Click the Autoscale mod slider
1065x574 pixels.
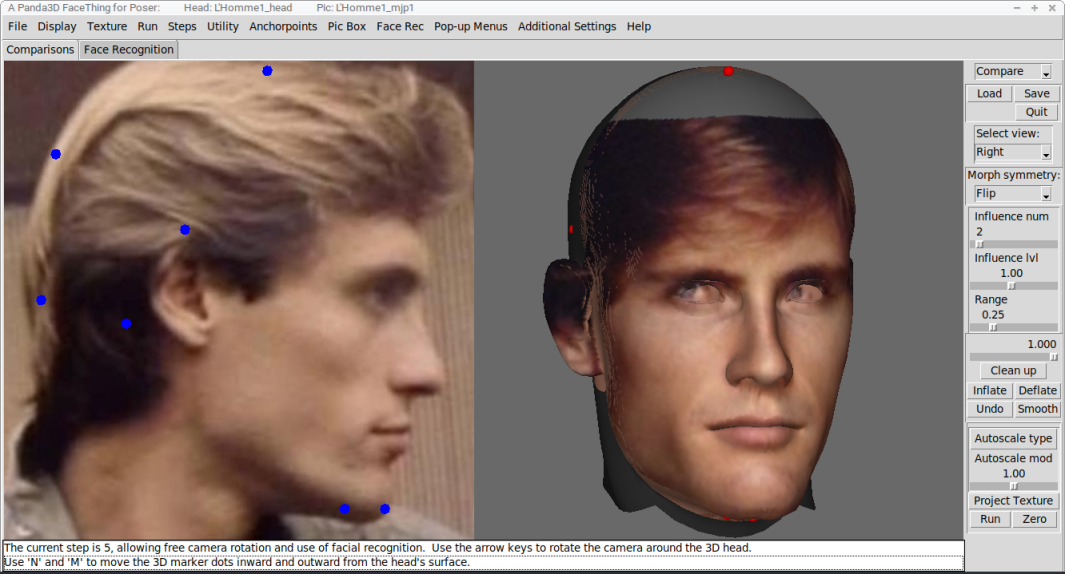click(x=1013, y=486)
